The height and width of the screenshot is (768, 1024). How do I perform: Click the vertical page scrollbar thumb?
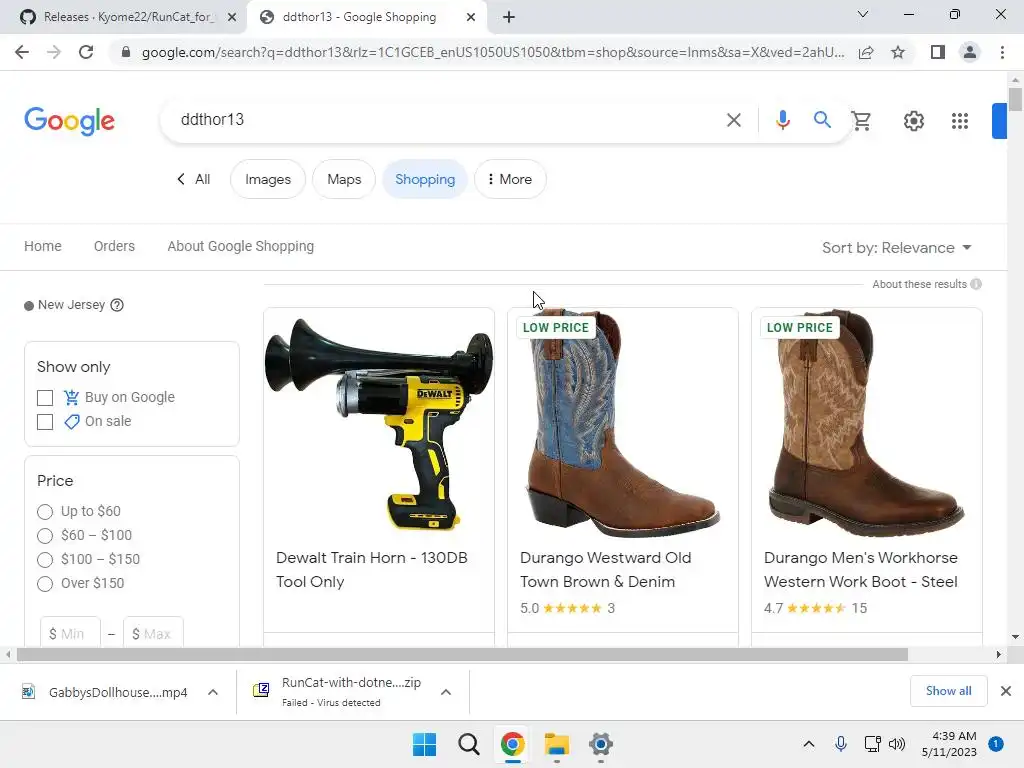coord(1015,100)
